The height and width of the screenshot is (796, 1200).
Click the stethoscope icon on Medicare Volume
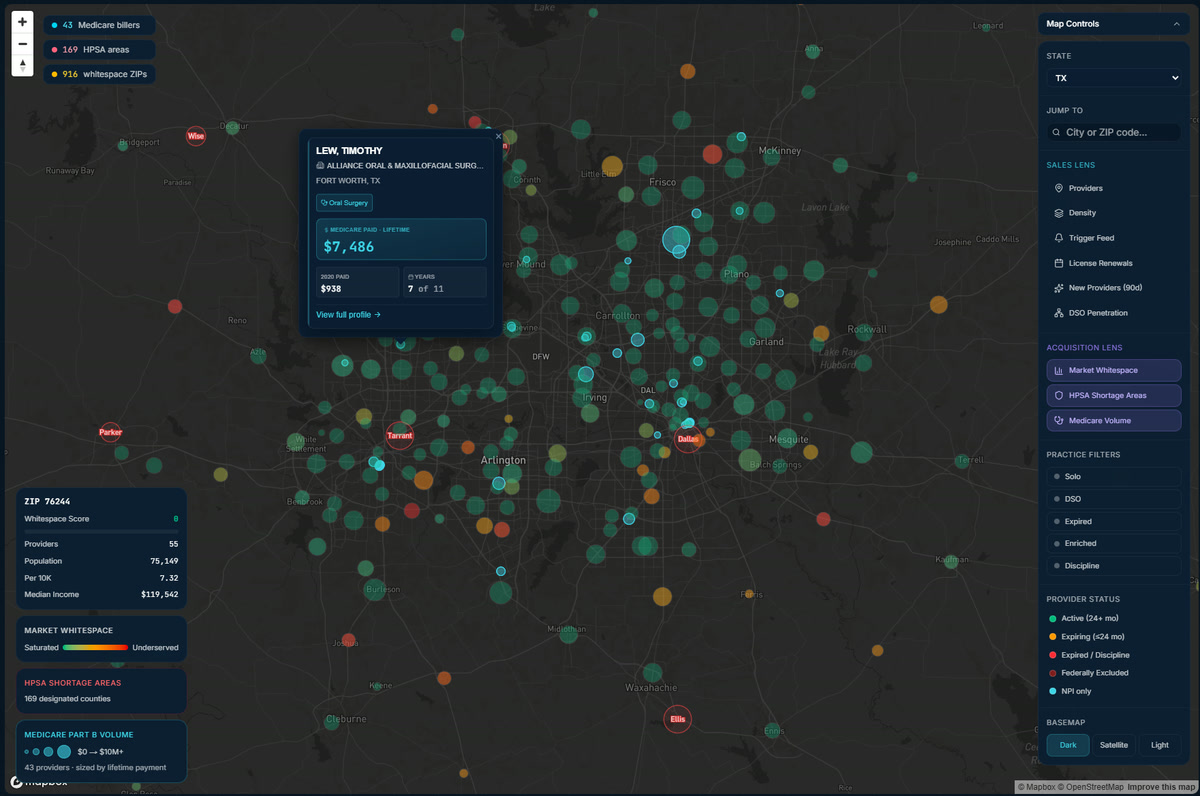point(1059,420)
